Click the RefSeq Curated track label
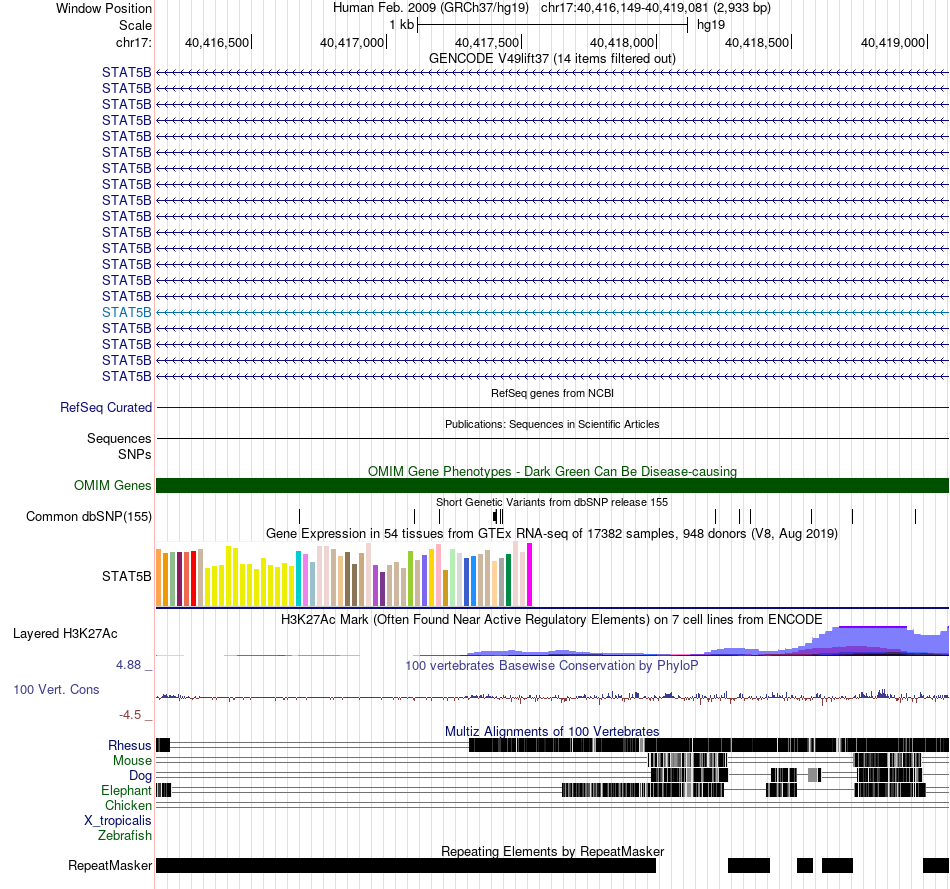 tap(105, 407)
